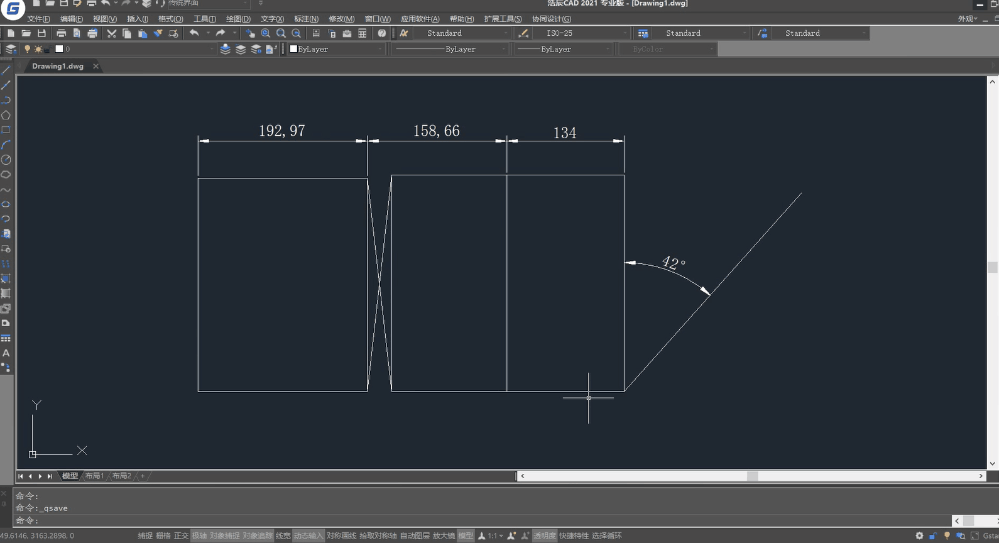Viewport: 999px width, 543px height.
Task: Click the Print Preview icon
Action: tap(76, 33)
